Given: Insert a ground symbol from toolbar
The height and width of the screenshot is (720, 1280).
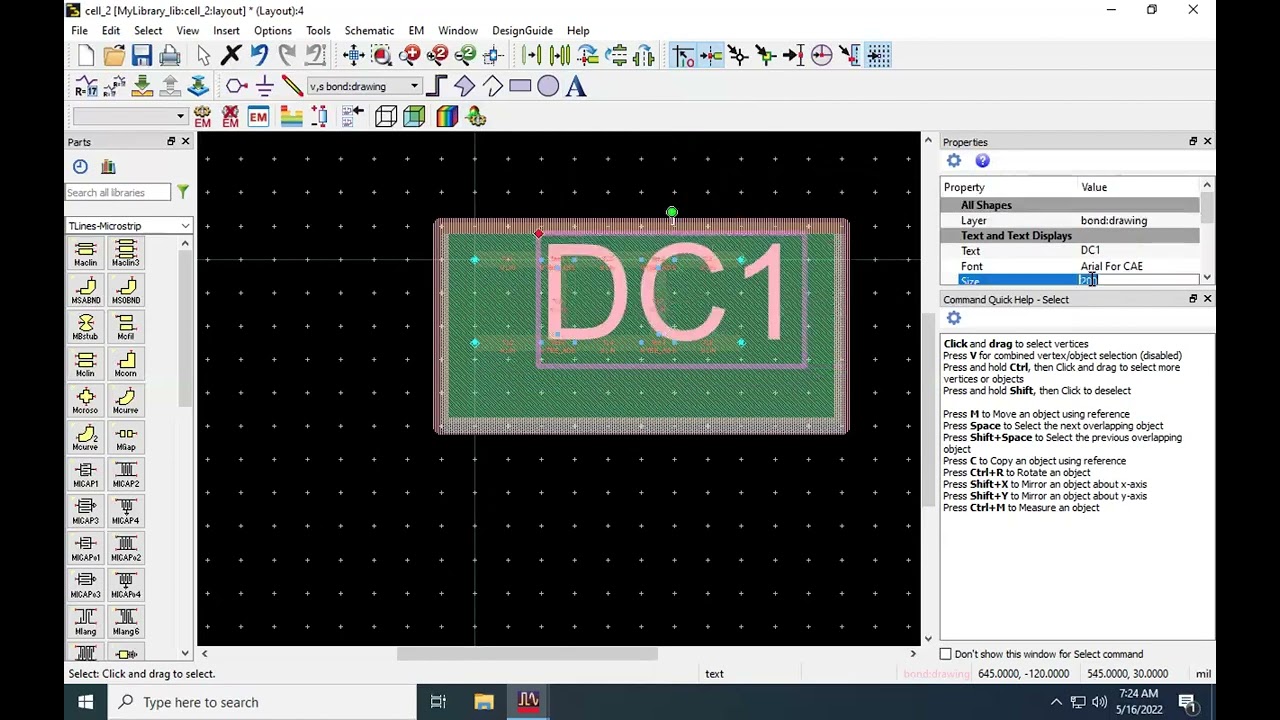Looking at the screenshot, I should [x=264, y=86].
